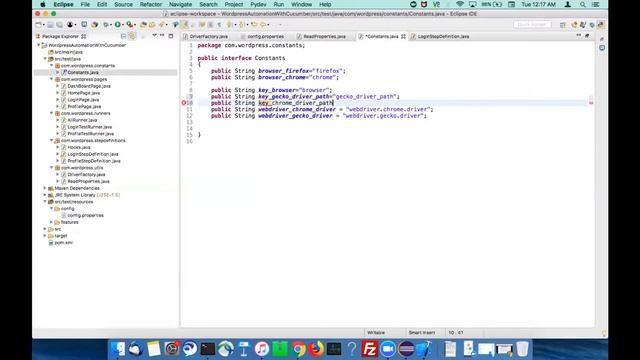
Task: Open the Source menu
Action: coord(123,4)
